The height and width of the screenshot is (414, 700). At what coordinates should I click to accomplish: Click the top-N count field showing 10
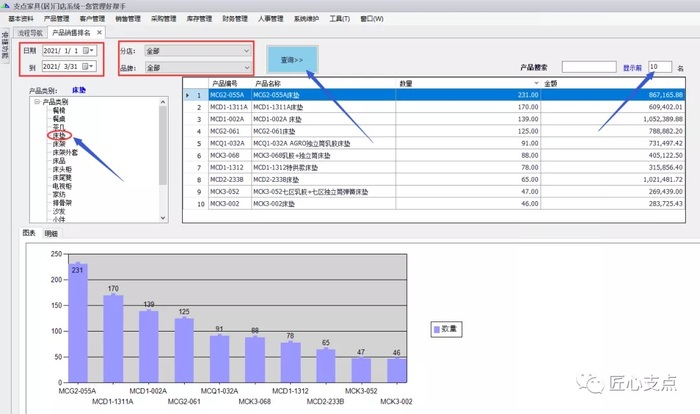[x=660, y=67]
